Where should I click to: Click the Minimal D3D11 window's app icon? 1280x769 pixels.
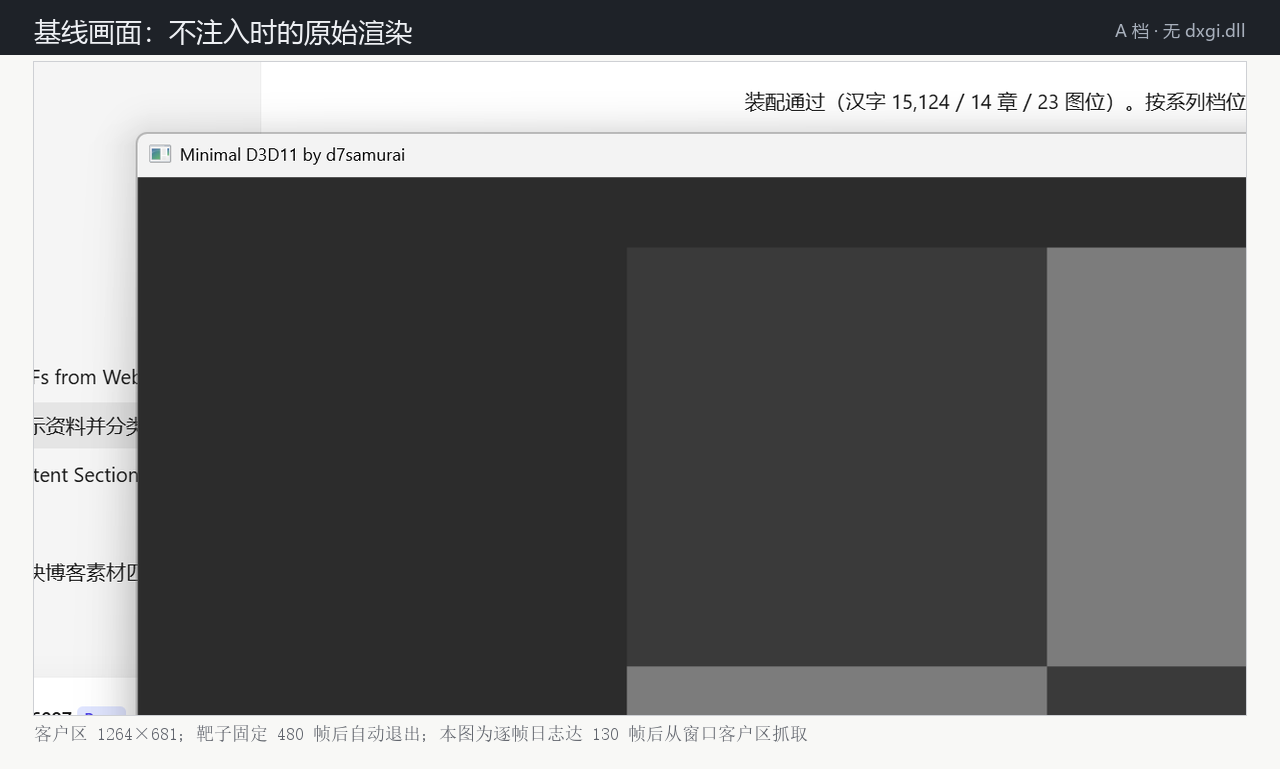(160, 154)
